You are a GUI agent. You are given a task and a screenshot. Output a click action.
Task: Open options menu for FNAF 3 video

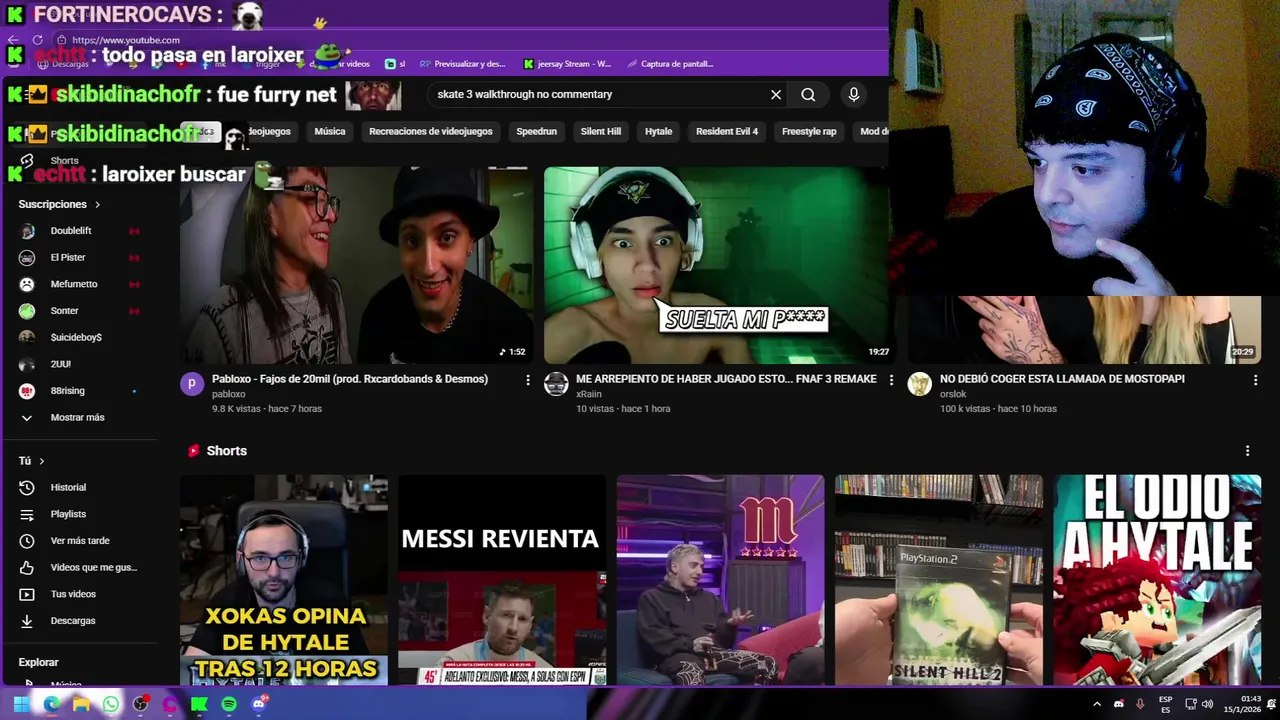[891, 380]
